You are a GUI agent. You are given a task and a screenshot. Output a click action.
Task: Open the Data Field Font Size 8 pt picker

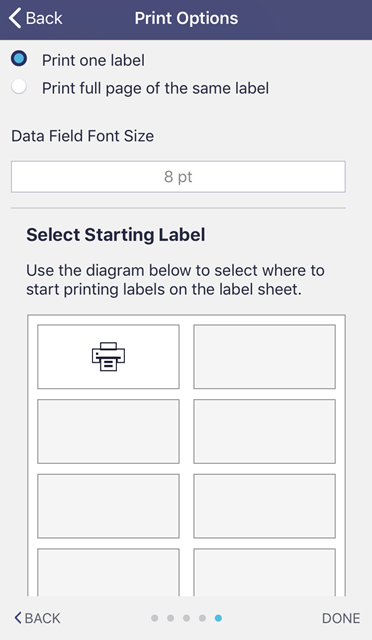pos(178,177)
